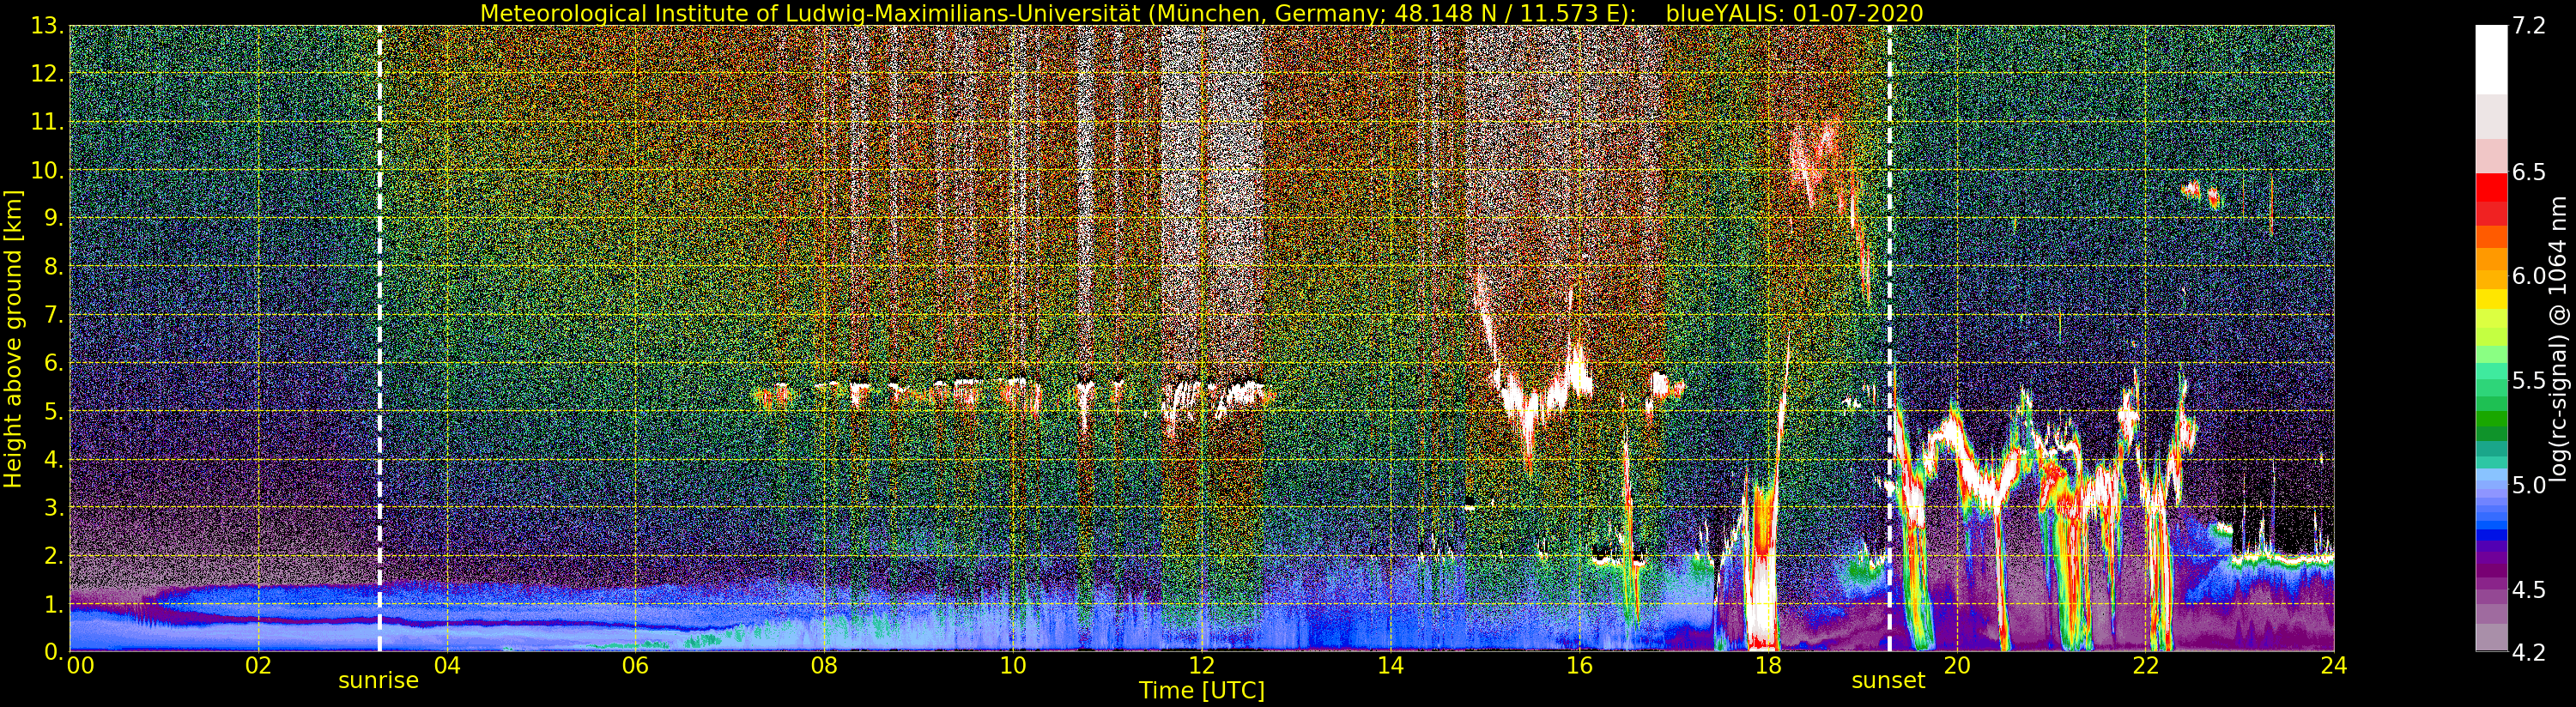Click the time tick label '18'
This screenshot has width=2576, height=707.
1768,666
